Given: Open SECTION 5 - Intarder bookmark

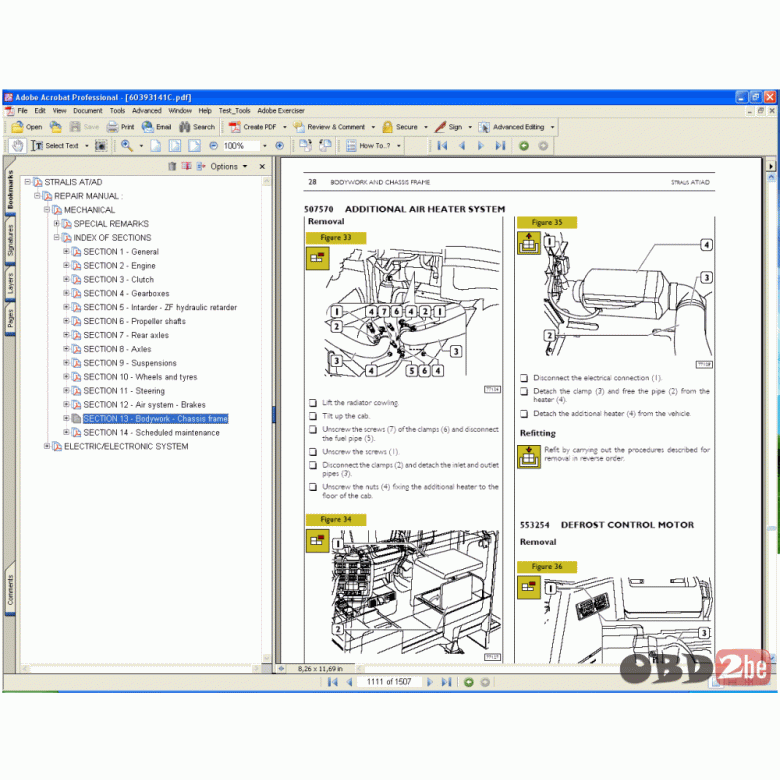Looking at the screenshot, I should [x=160, y=307].
